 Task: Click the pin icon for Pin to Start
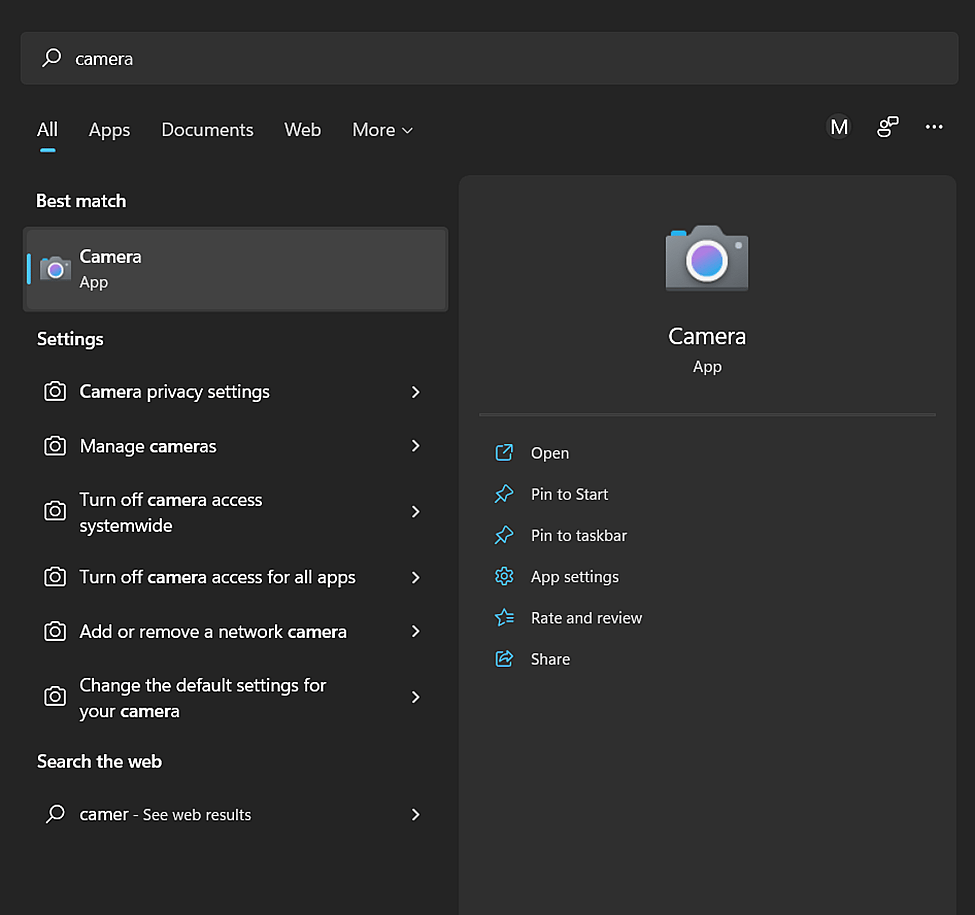(x=504, y=494)
